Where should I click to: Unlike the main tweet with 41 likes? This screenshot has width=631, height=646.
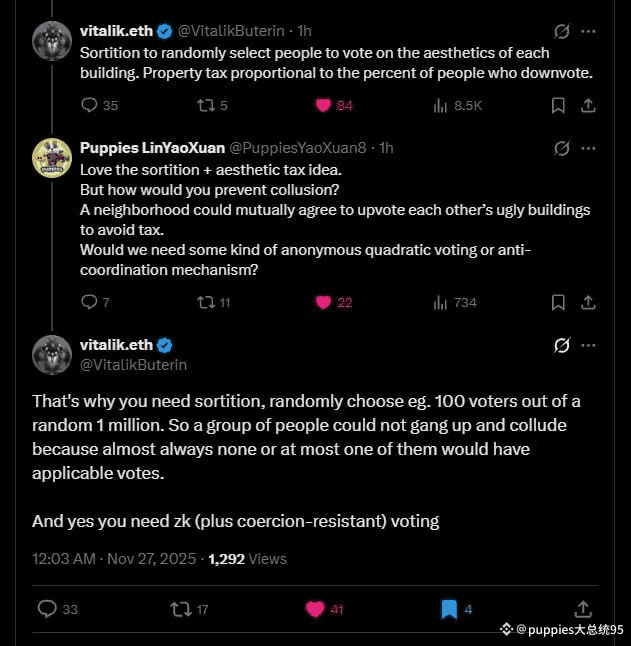click(x=316, y=608)
